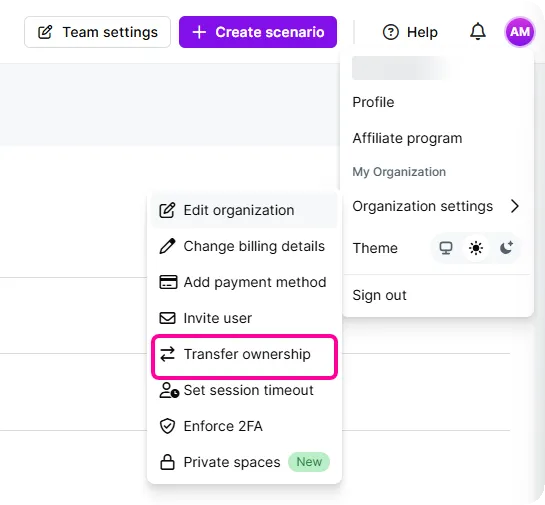This screenshot has height=505, width=545.
Task: Click the notification bell icon
Action: 478,32
